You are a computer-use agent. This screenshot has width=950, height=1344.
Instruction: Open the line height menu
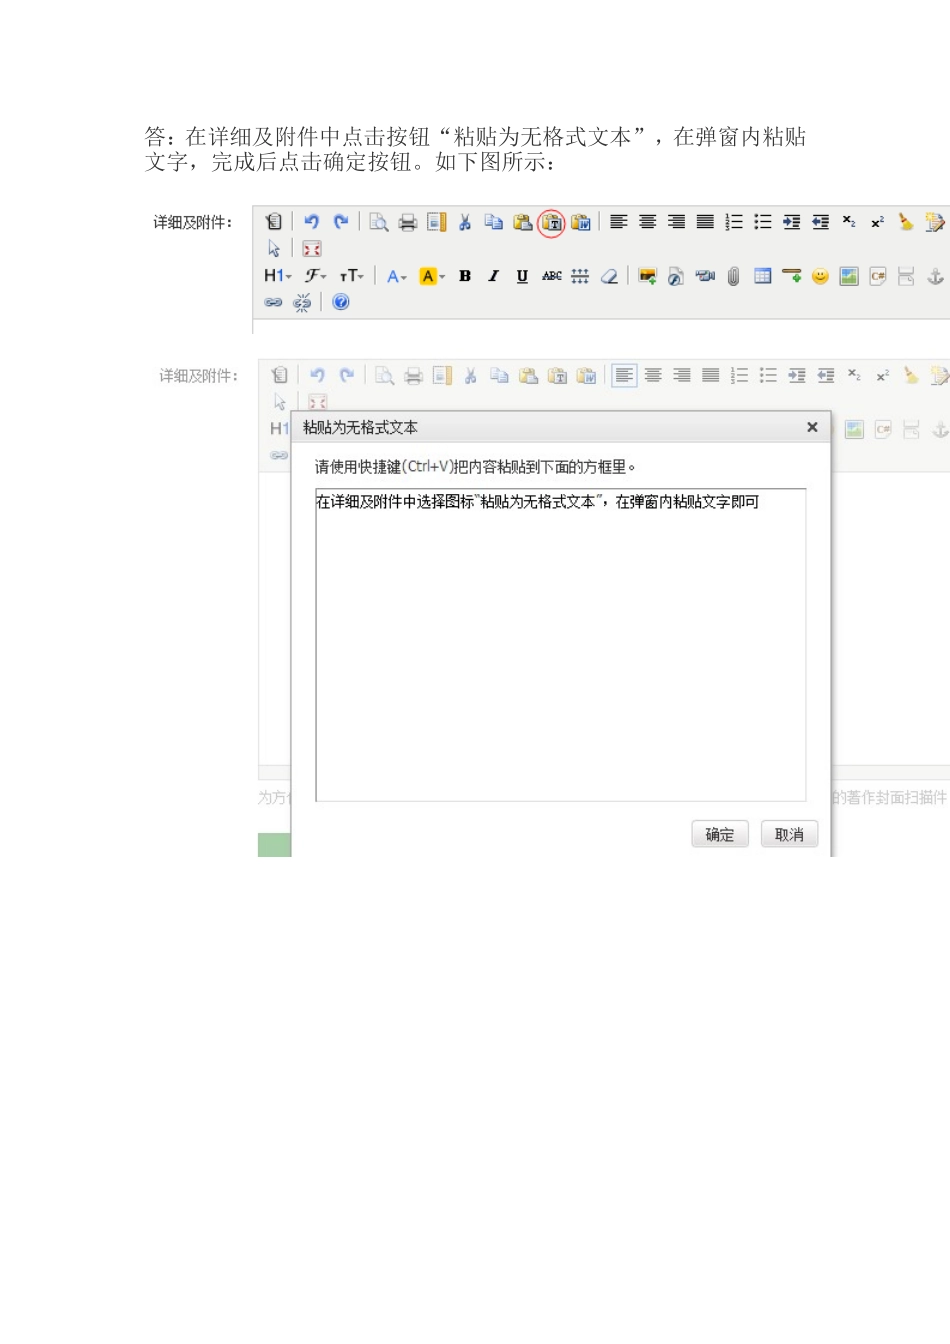tap(580, 276)
